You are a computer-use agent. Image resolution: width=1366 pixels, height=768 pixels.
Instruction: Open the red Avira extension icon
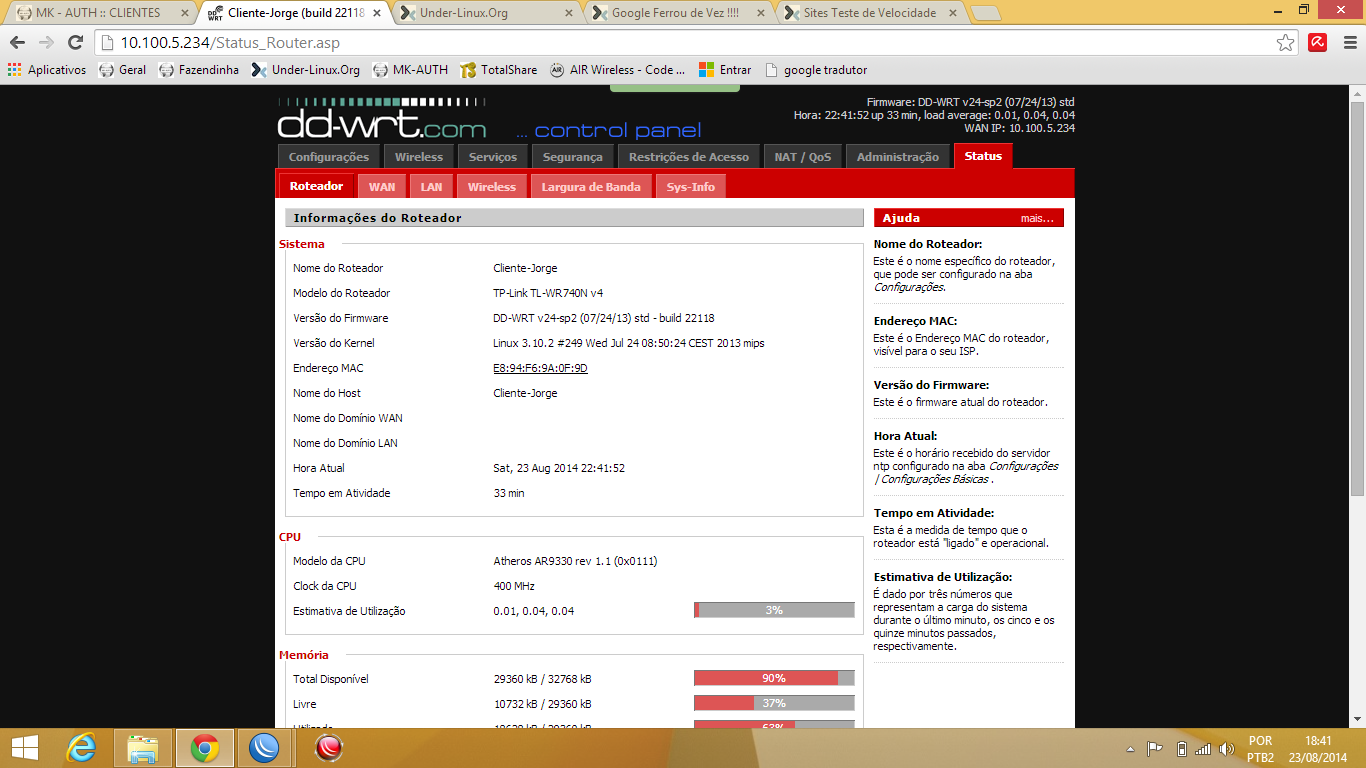(x=1318, y=43)
